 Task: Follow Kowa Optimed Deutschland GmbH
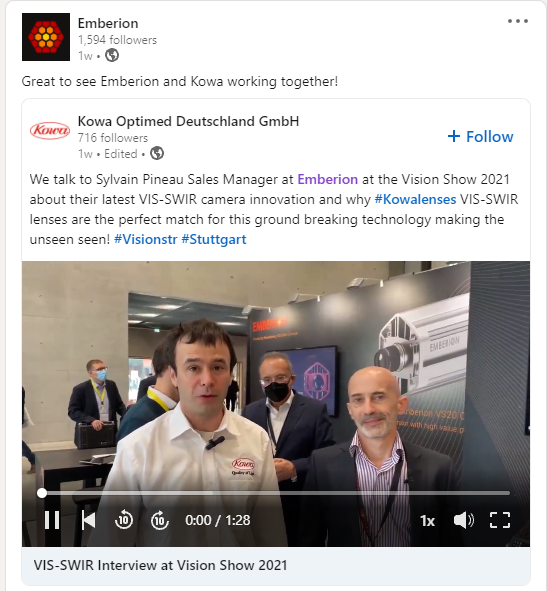pyautogui.click(x=480, y=136)
